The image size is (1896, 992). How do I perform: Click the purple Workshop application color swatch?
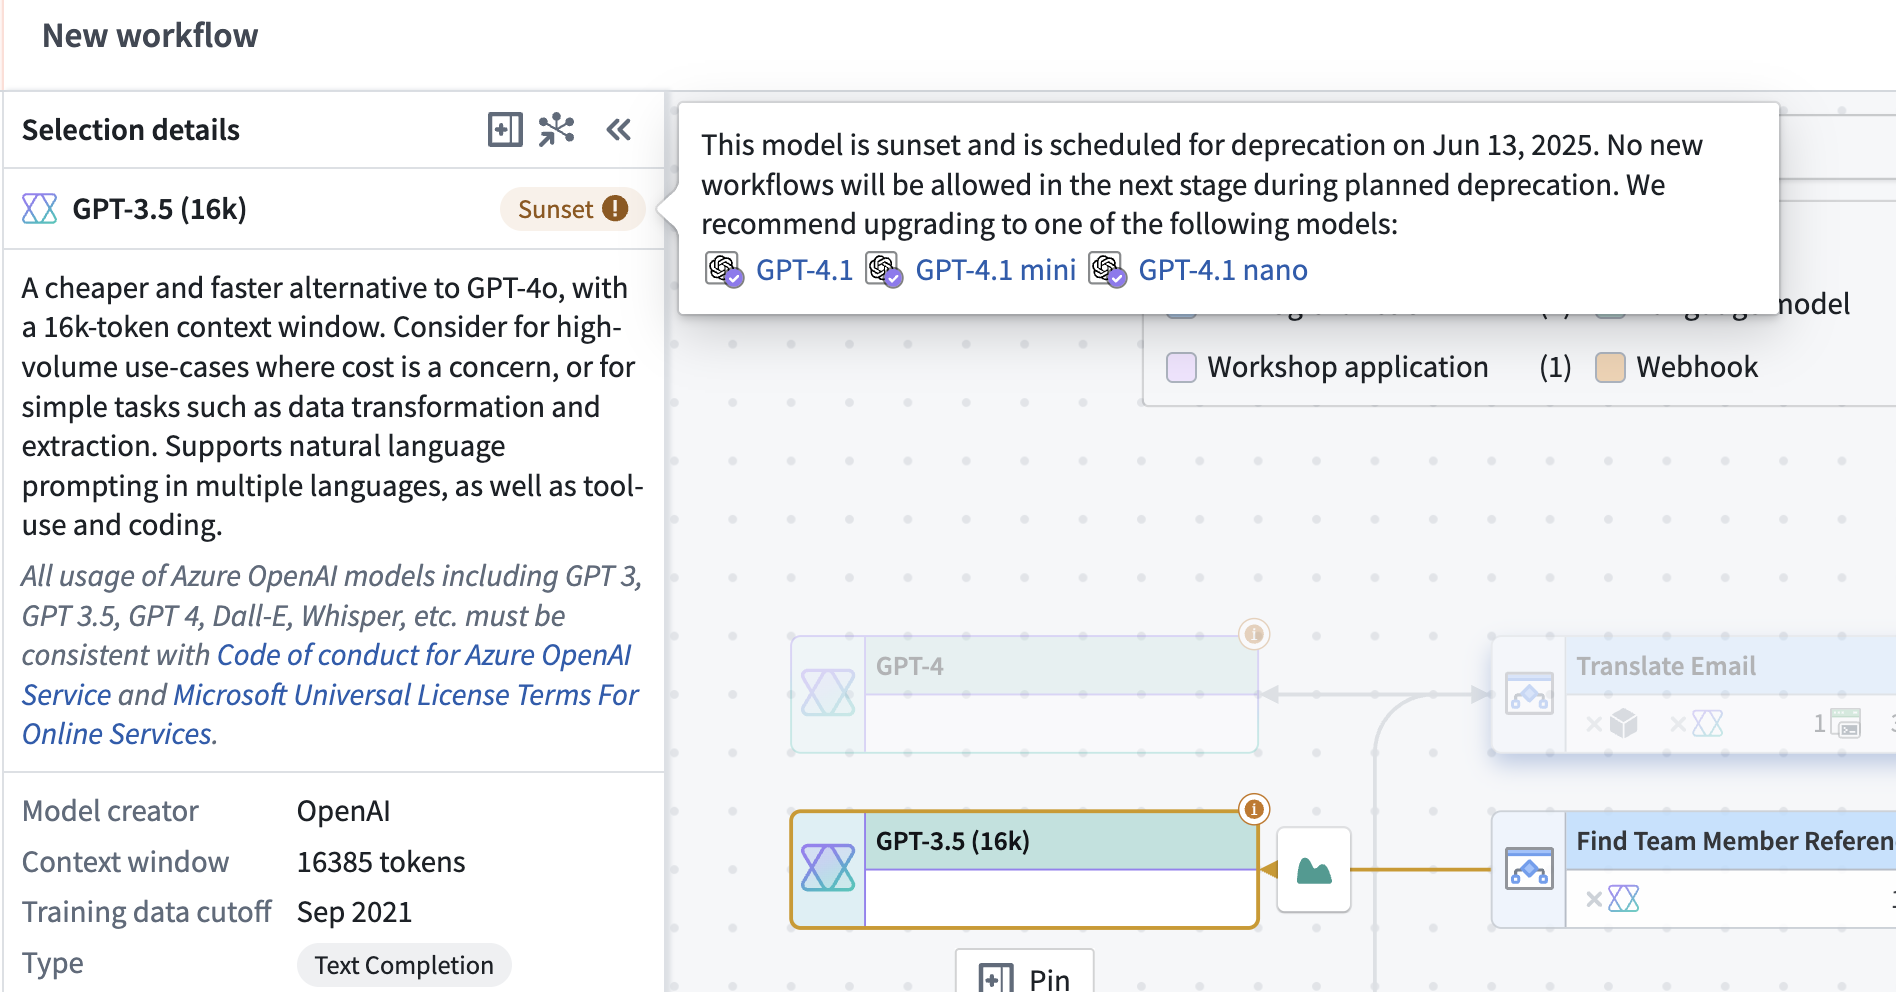(x=1181, y=367)
